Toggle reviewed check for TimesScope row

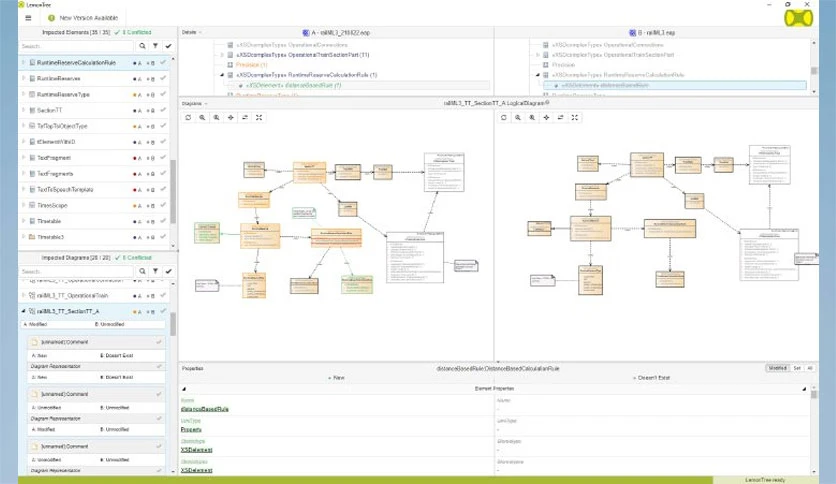point(163,205)
